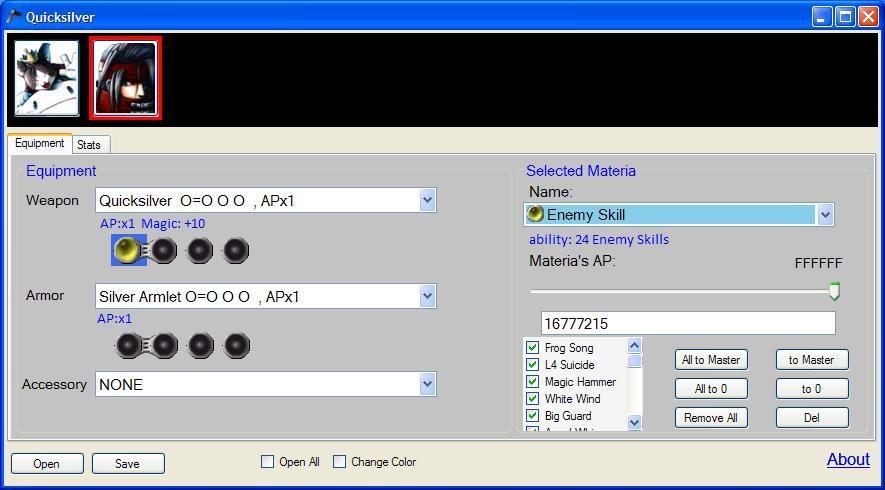Click the AP value field showing 16777215
The height and width of the screenshot is (490, 885).
pyautogui.click(x=688, y=323)
